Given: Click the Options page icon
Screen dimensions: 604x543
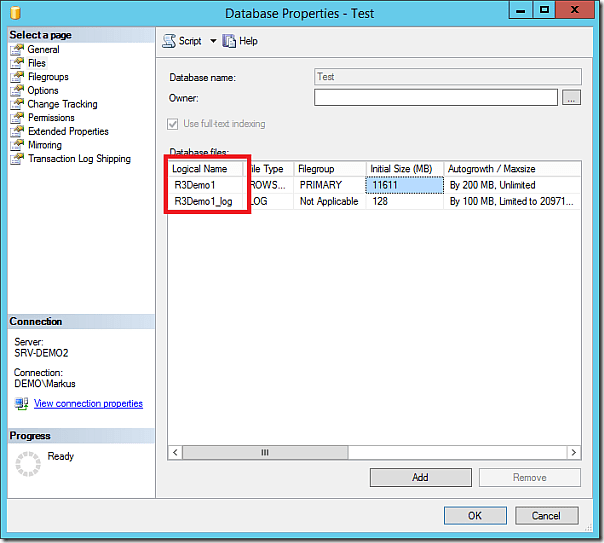Looking at the screenshot, I should pos(17,90).
